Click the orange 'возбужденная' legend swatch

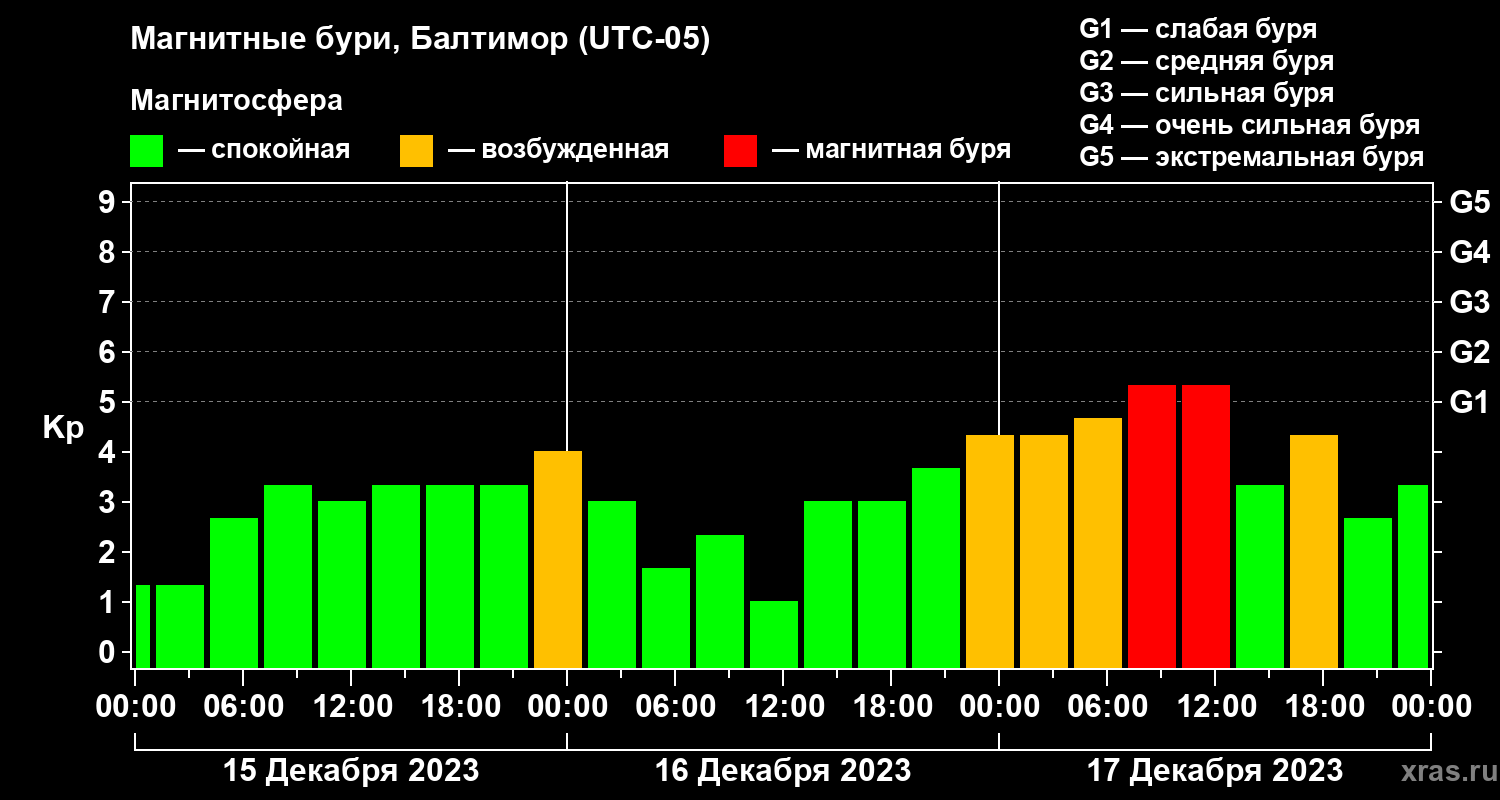(417, 151)
